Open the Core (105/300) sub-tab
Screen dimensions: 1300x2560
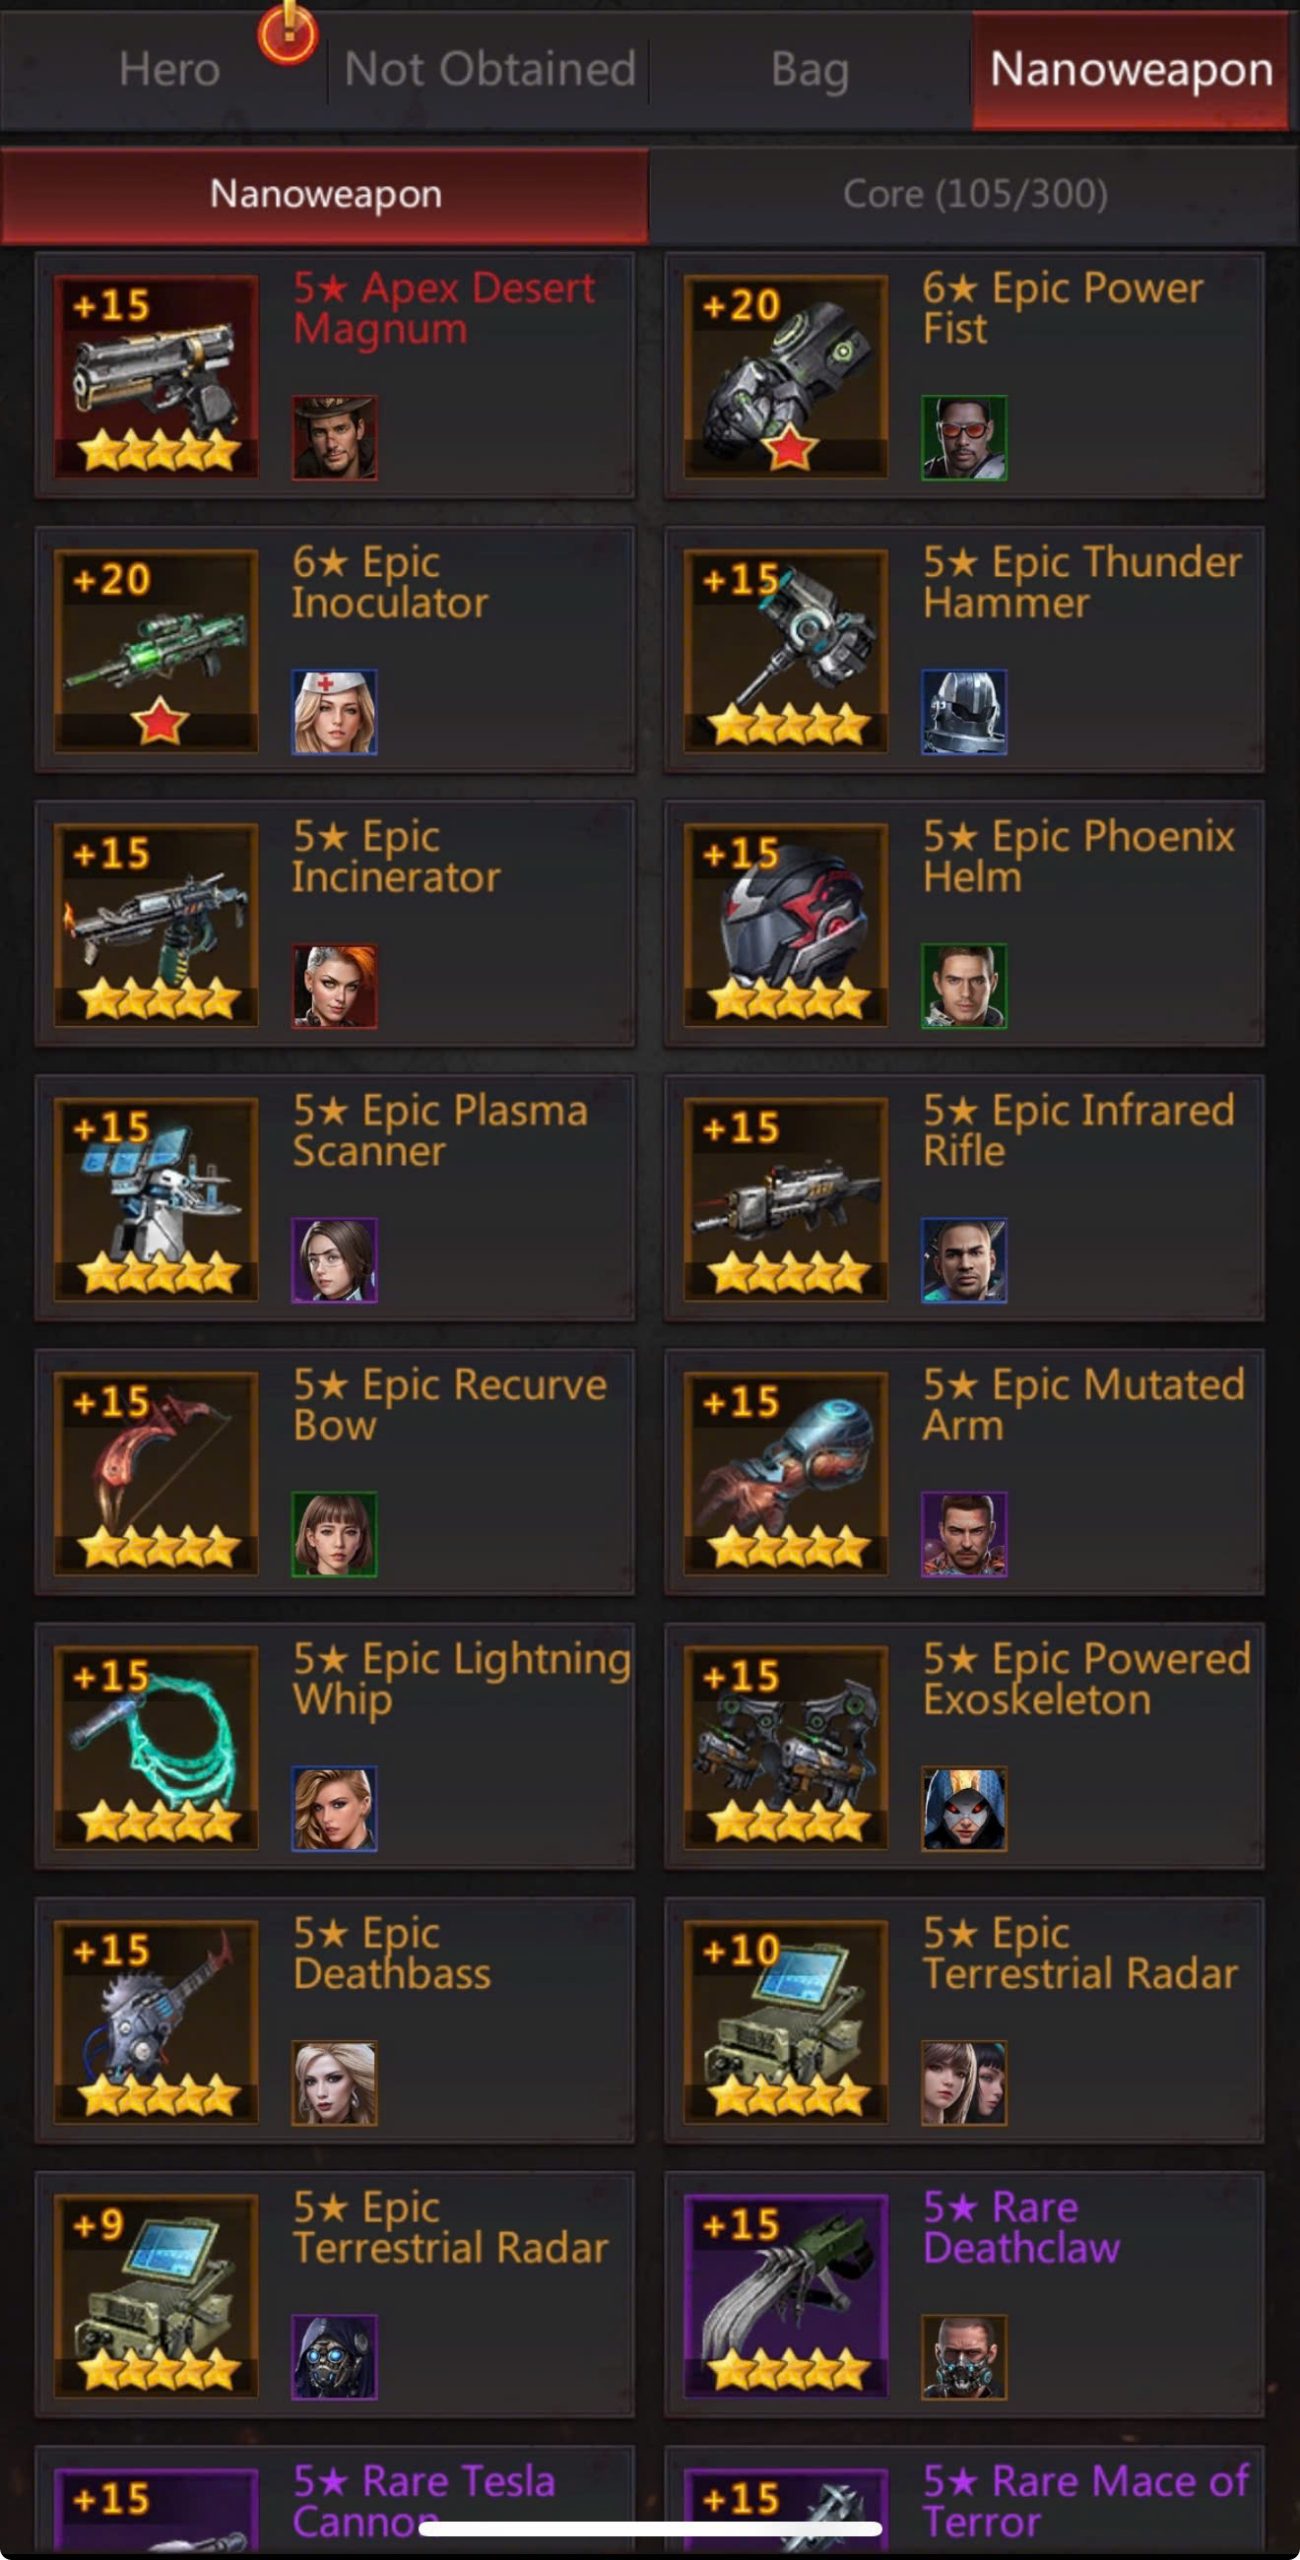(x=975, y=194)
